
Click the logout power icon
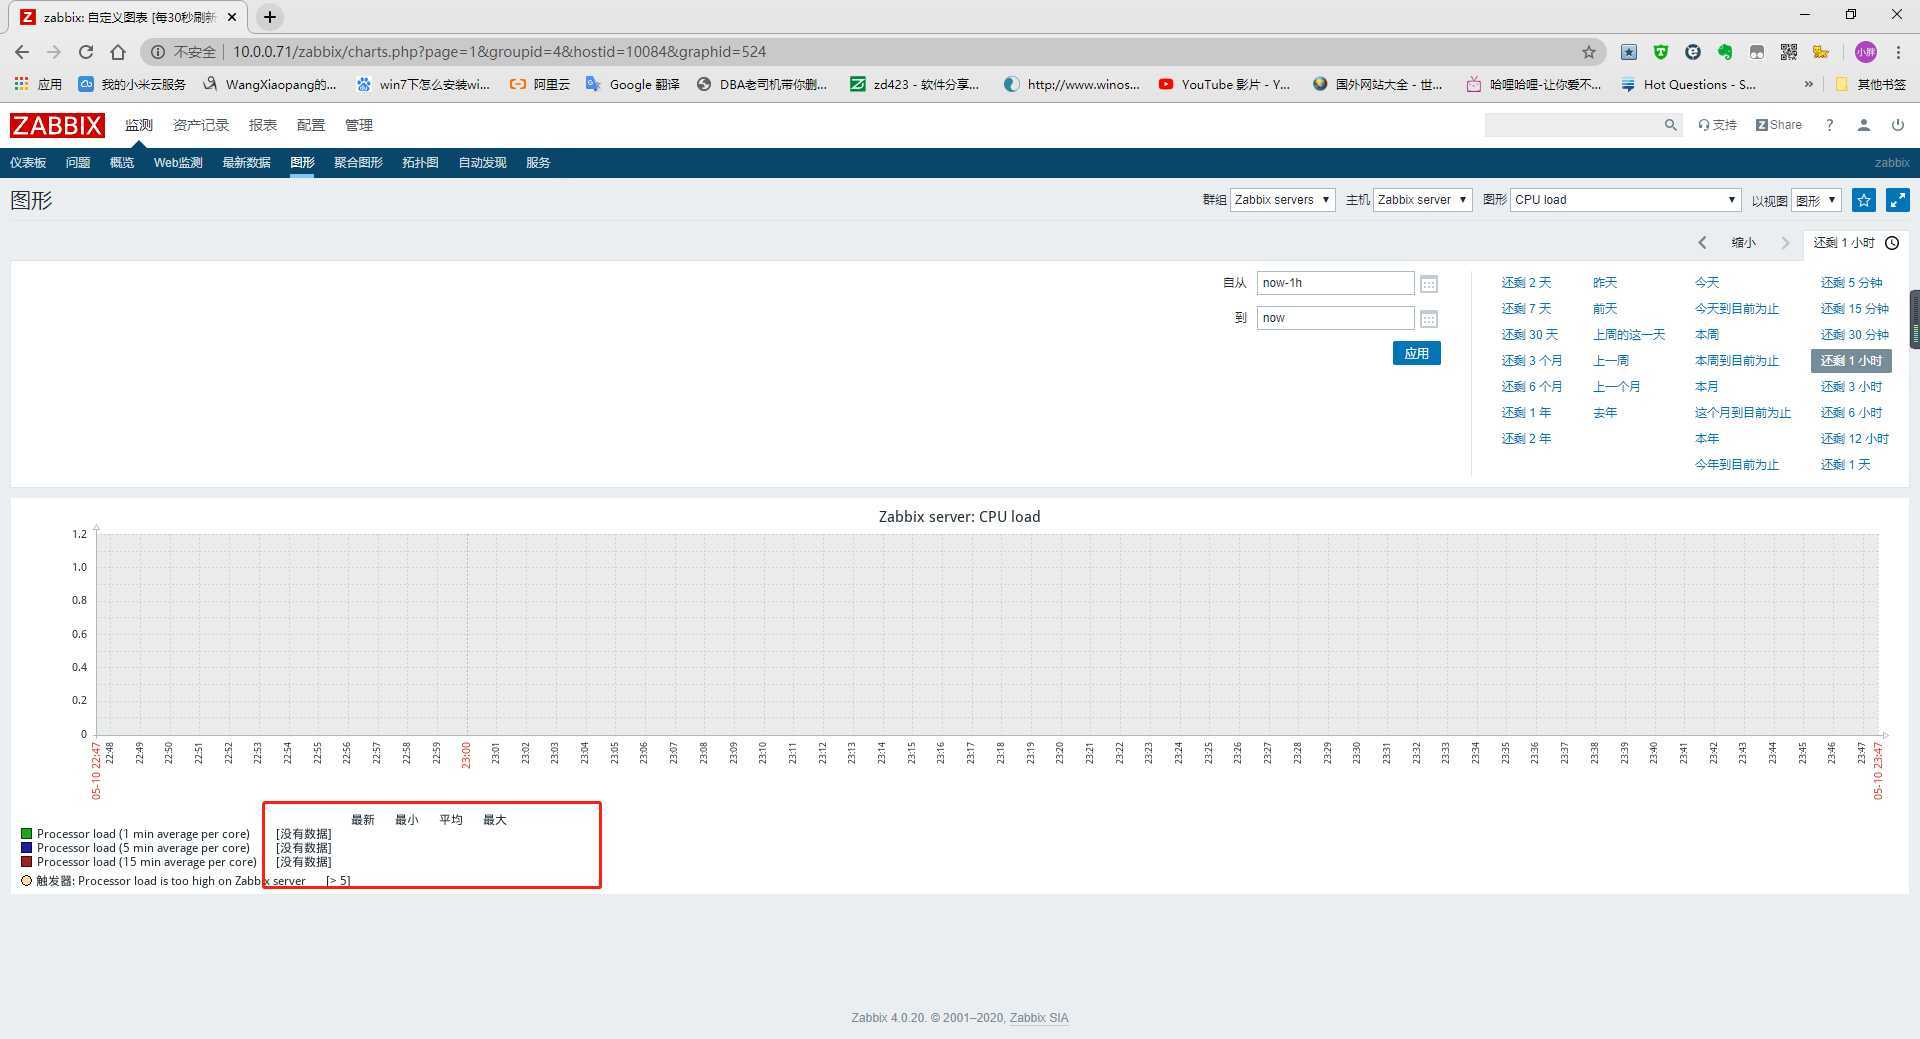click(1897, 125)
